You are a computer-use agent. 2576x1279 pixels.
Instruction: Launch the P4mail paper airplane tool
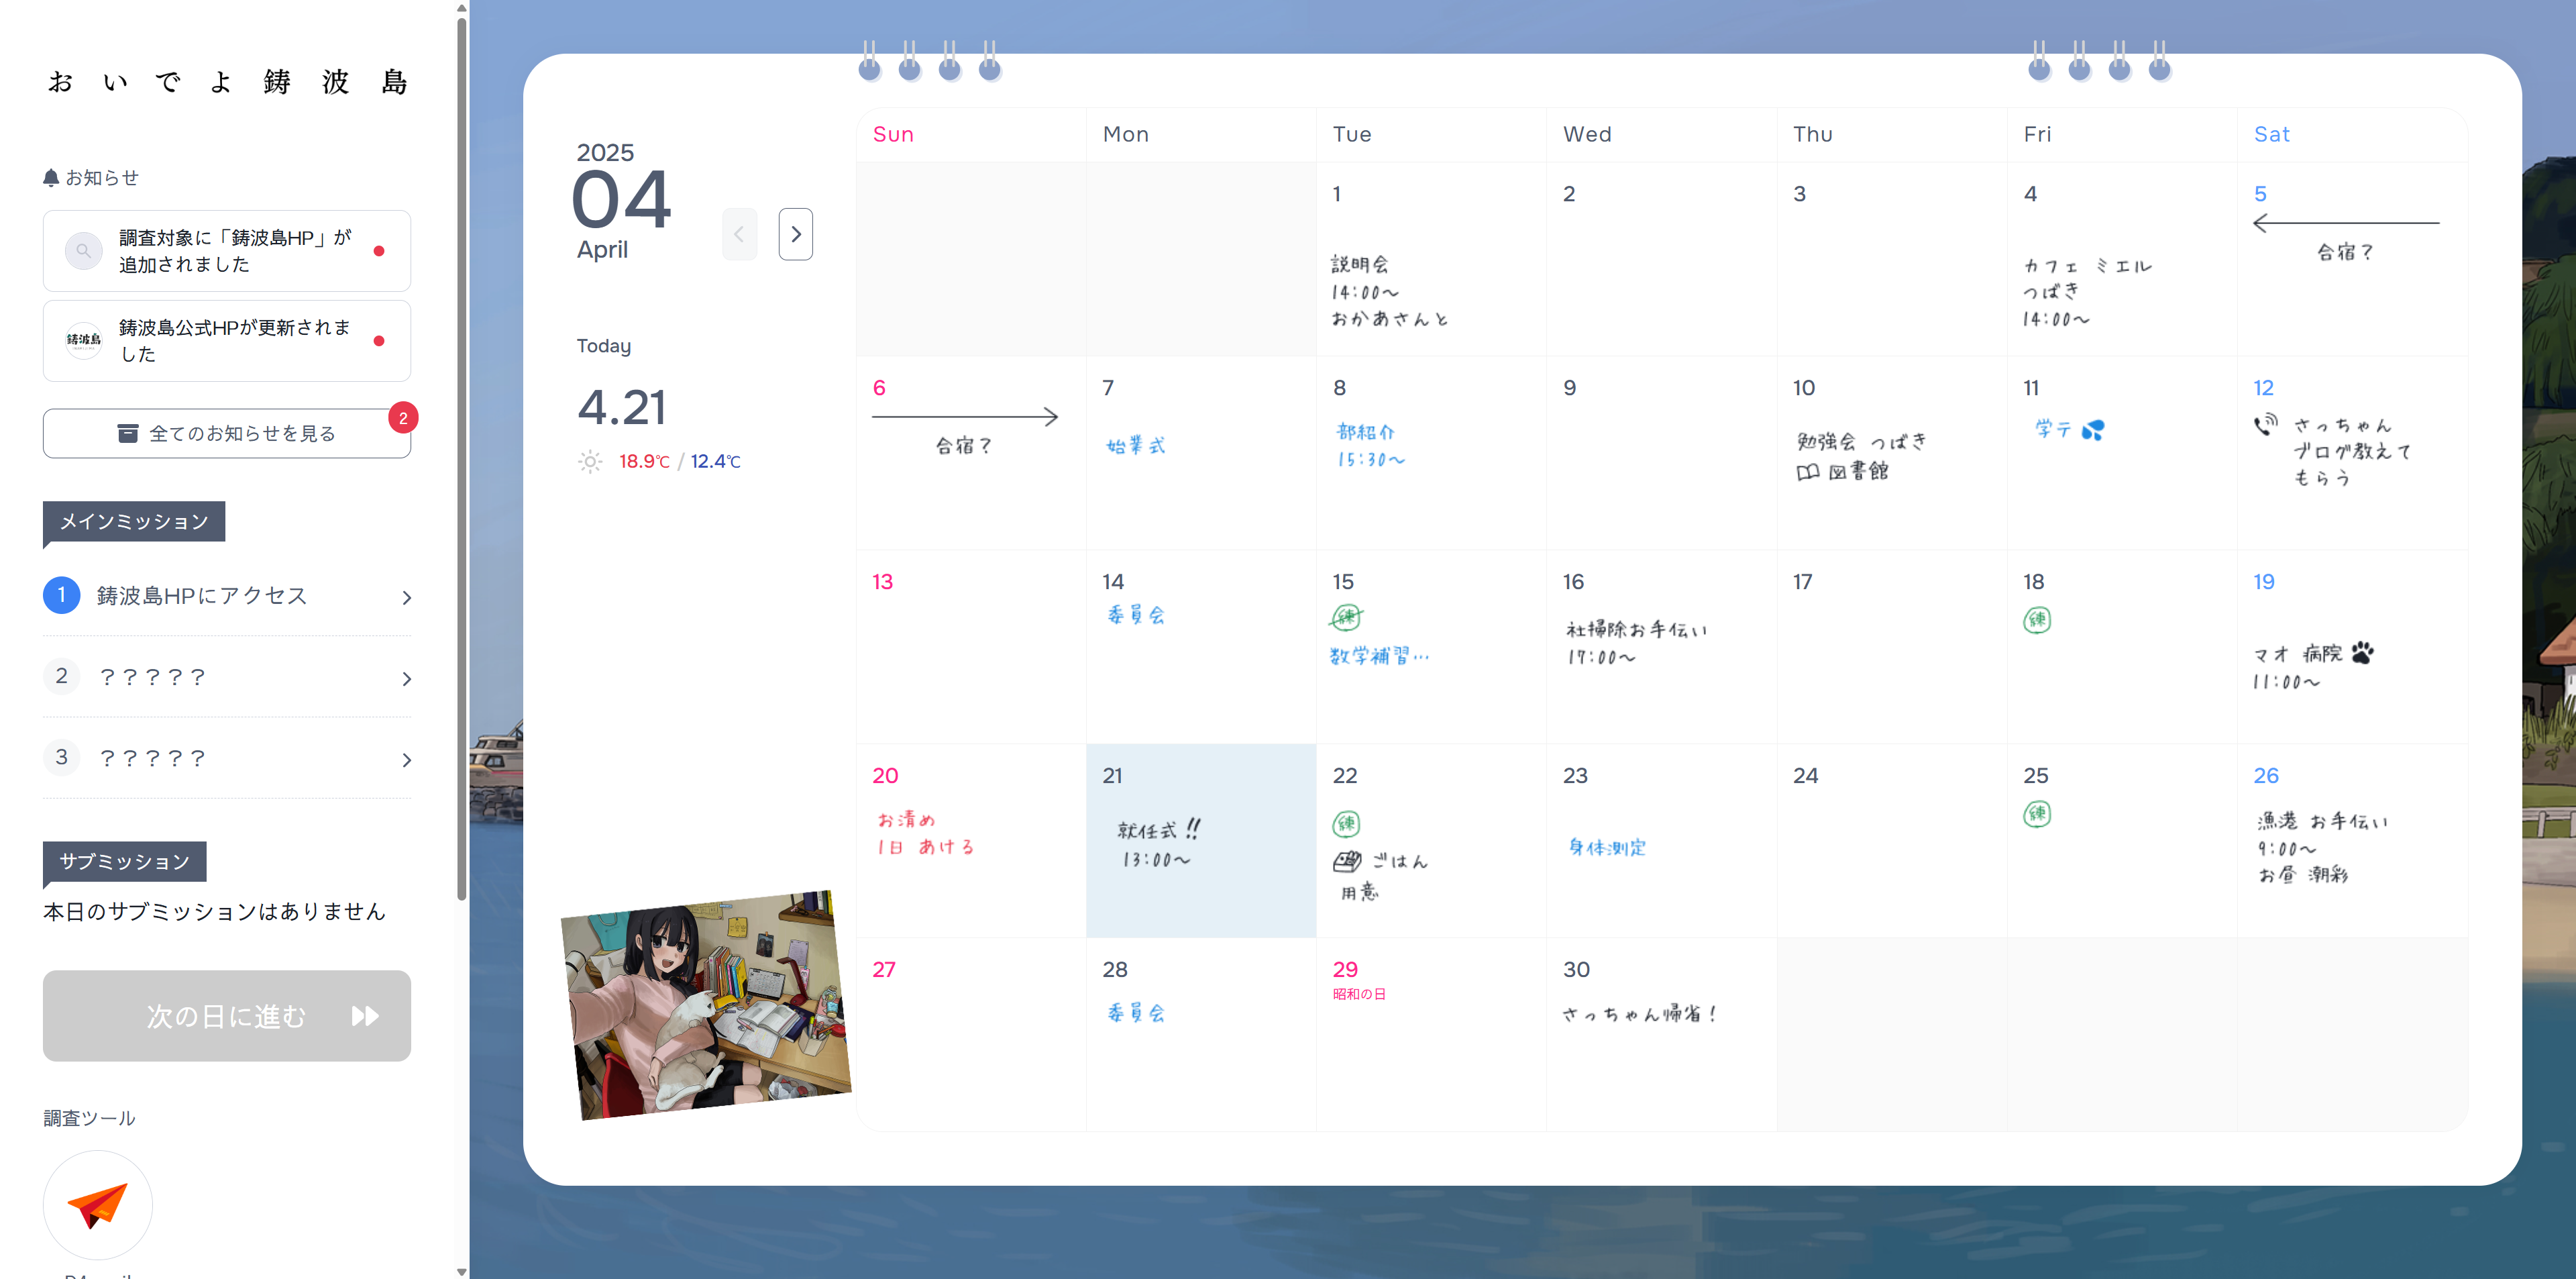pos(96,1205)
